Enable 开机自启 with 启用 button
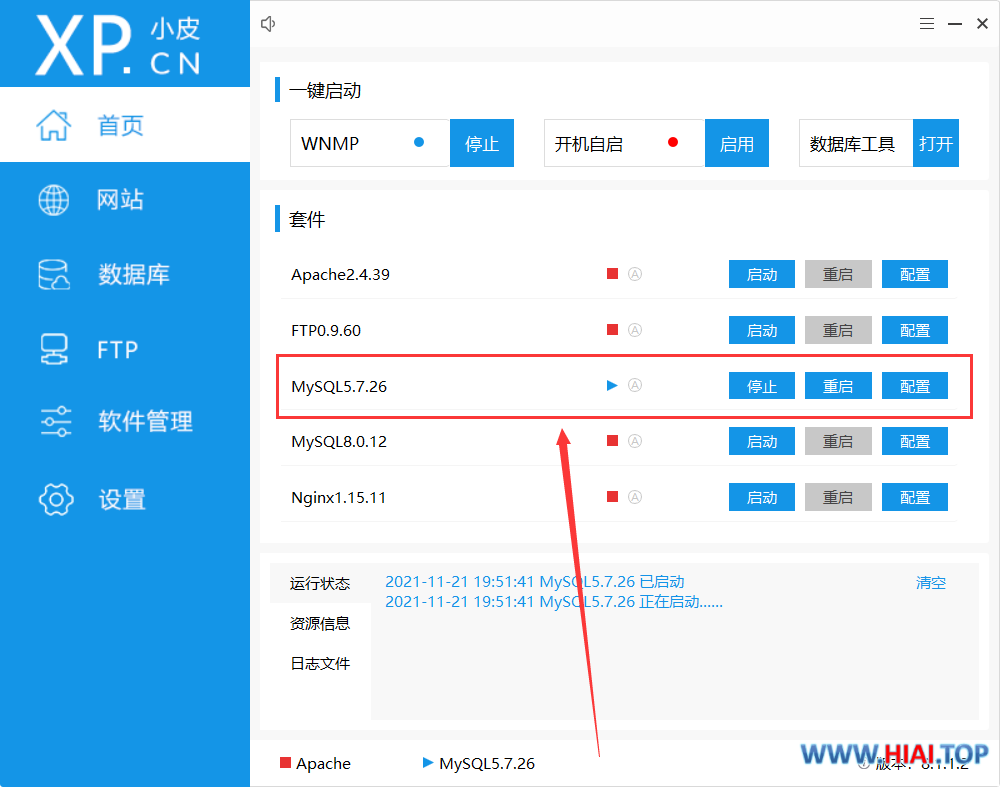Screen dimensions: 1000x787 [x=737, y=143]
